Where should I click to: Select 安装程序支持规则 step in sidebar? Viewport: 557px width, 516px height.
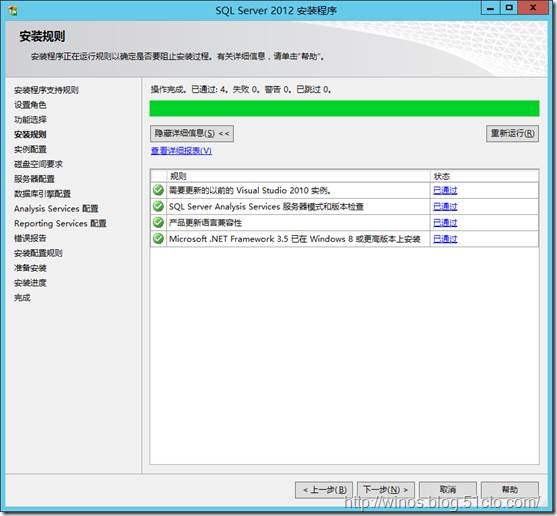[46, 90]
